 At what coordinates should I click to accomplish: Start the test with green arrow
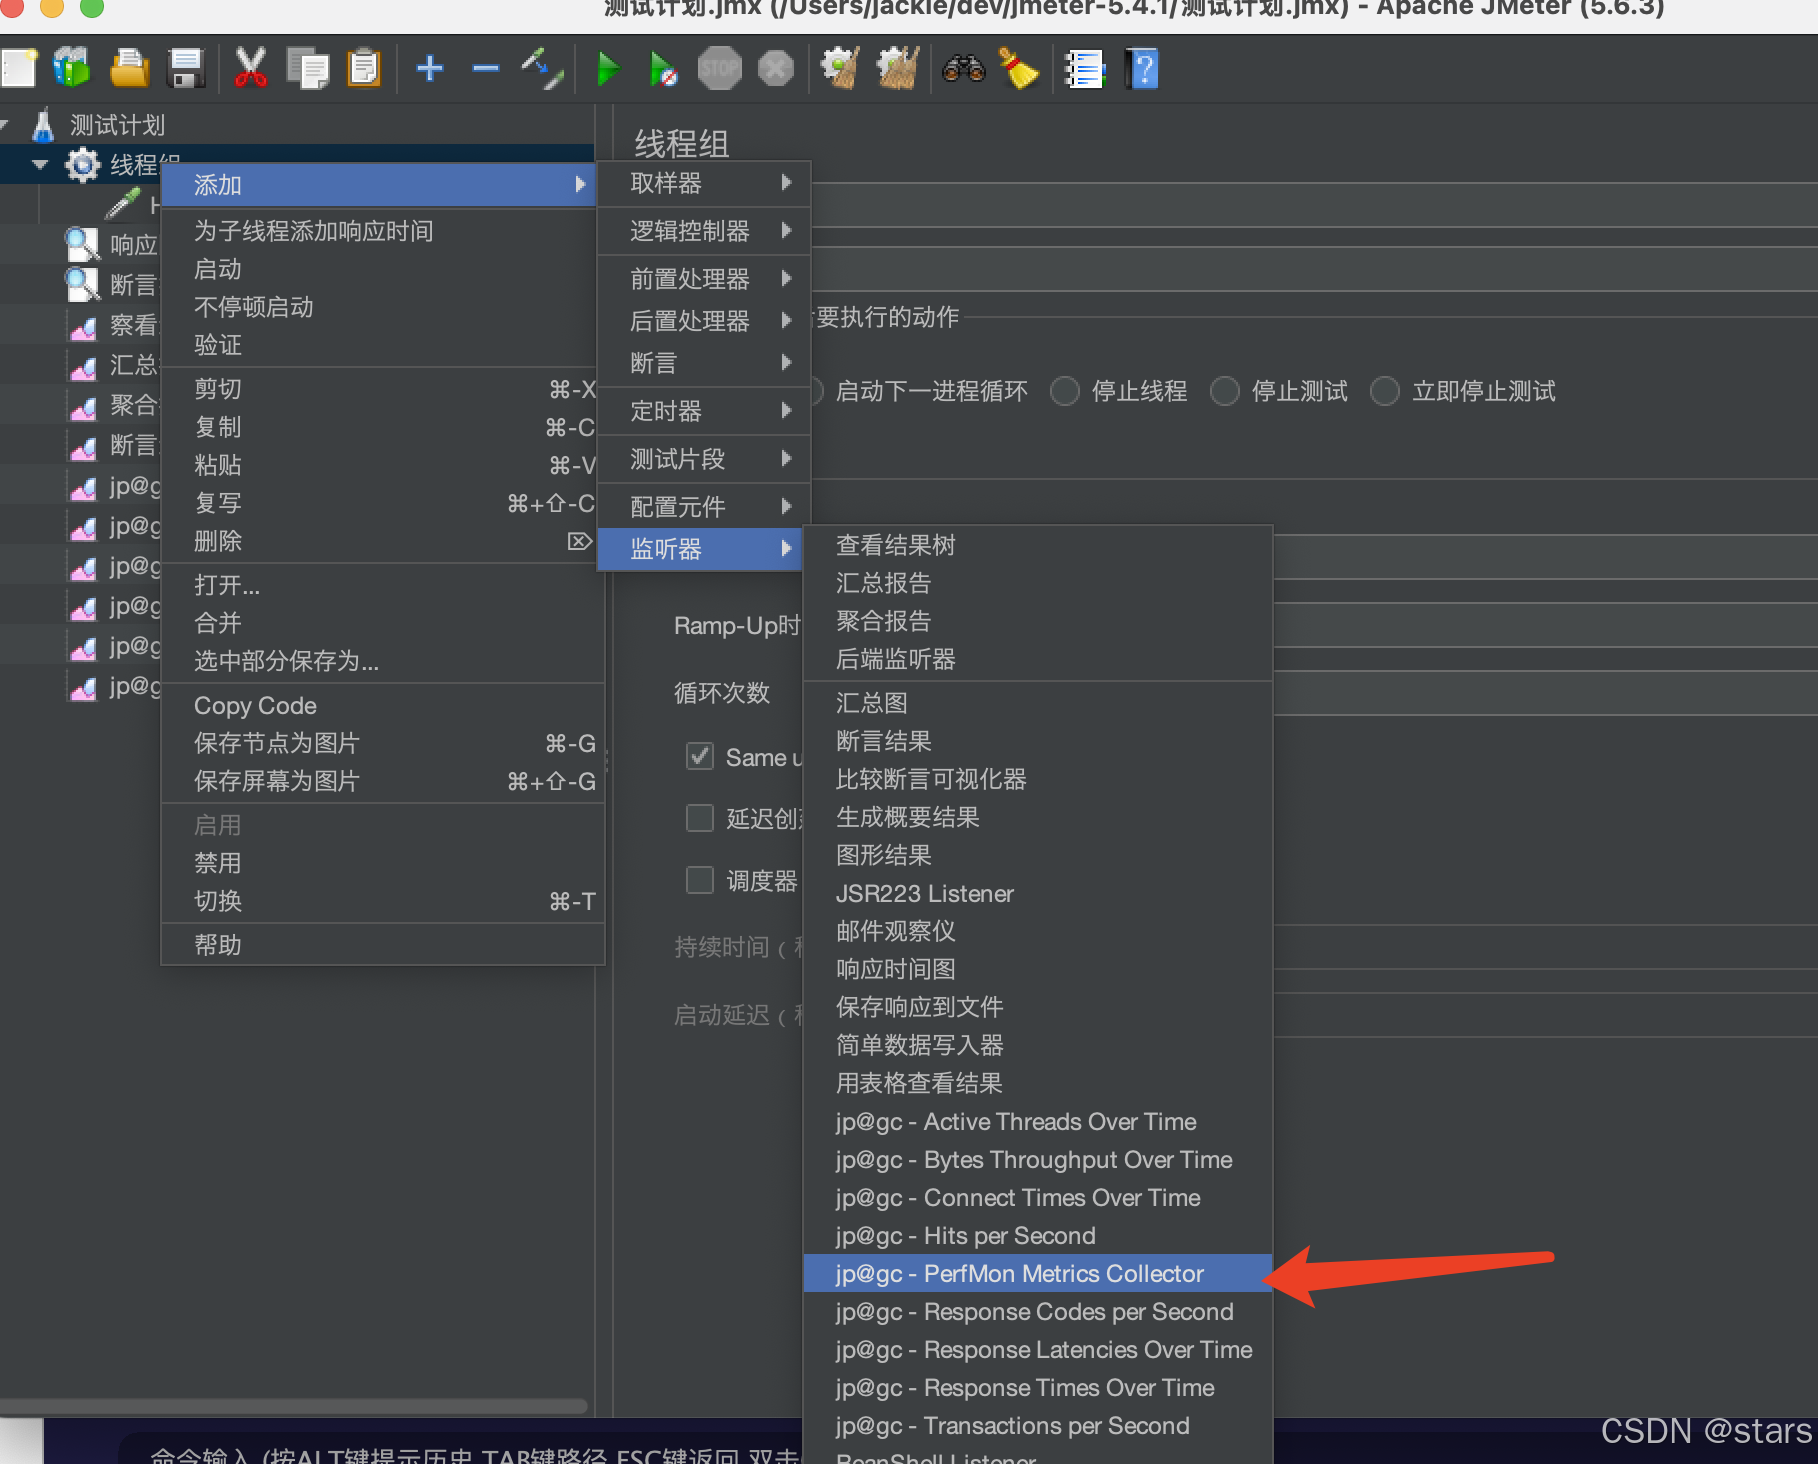(x=608, y=69)
